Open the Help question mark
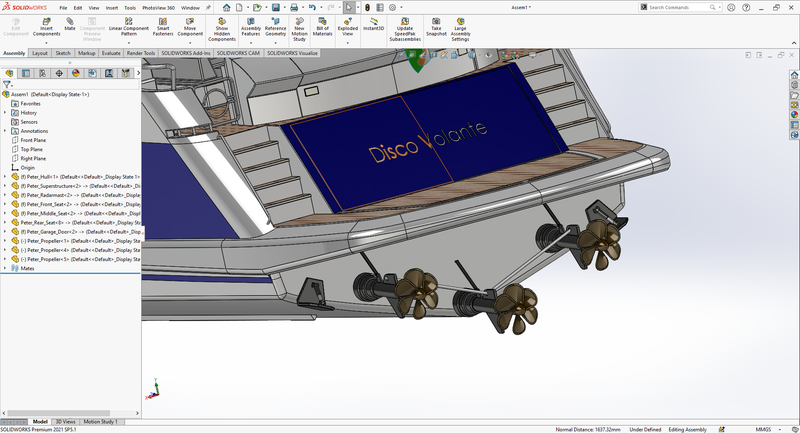 pyautogui.click(x=746, y=7)
